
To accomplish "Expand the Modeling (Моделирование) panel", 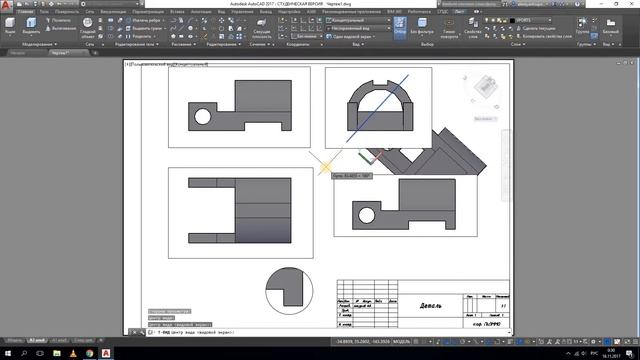I will click(39, 44).
